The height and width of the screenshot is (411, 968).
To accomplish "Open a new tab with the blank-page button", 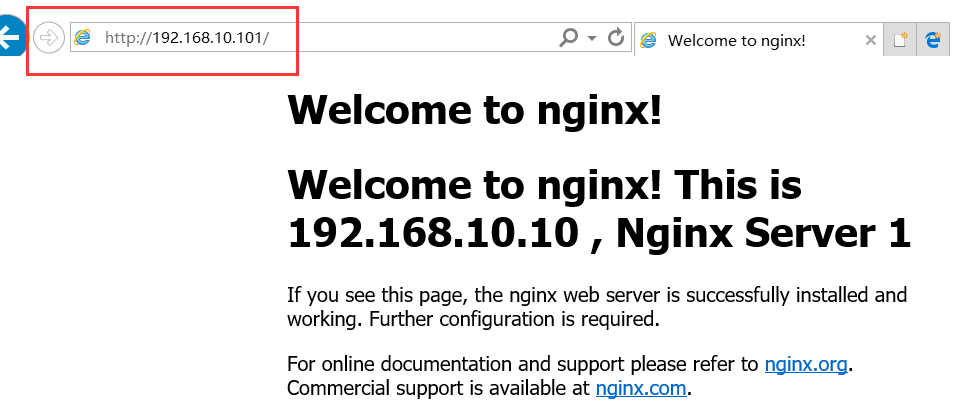I will coord(900,40).
